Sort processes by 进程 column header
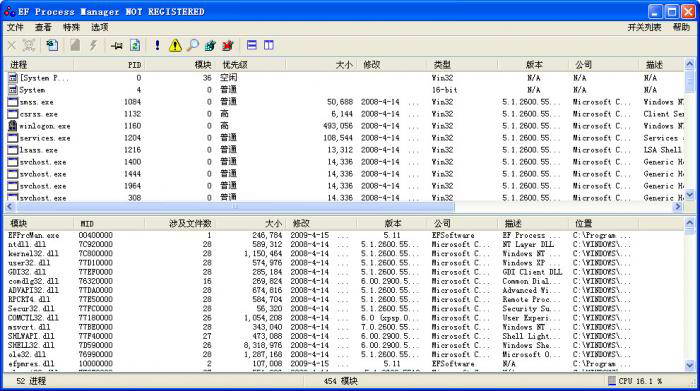This screenshot has width=700, height=391. (38, 65)
